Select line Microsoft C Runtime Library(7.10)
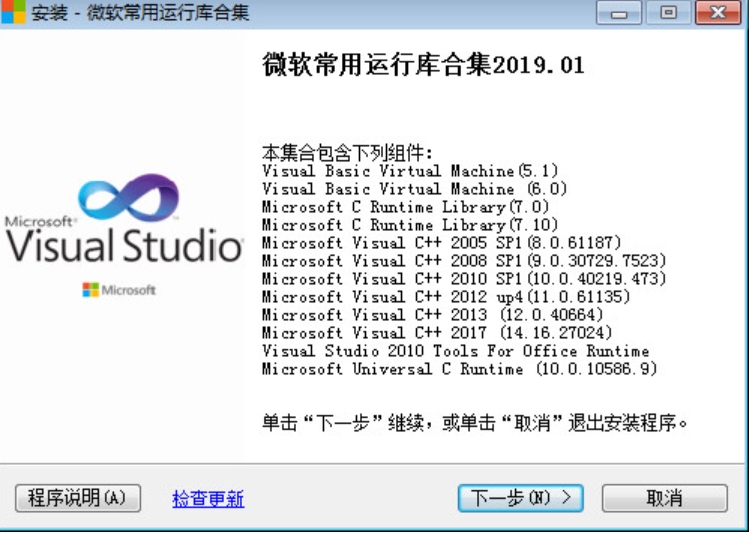Viewport: 751px width, 534px height. 410,225
